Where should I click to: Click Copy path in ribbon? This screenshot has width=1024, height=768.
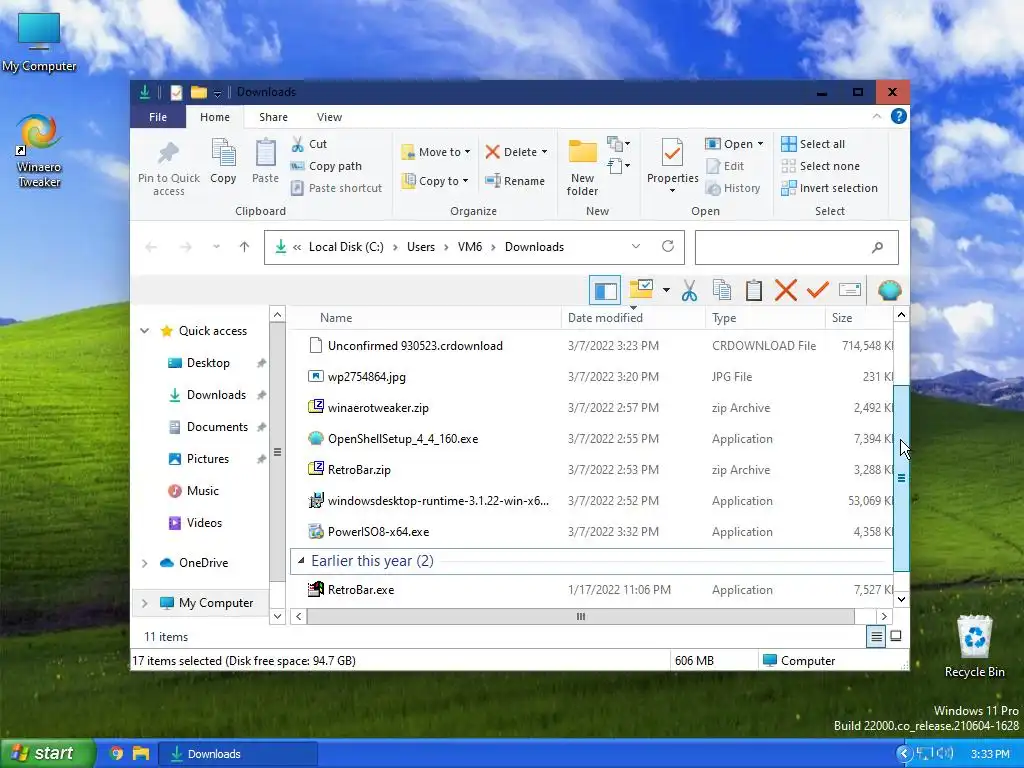click(327, 166)
